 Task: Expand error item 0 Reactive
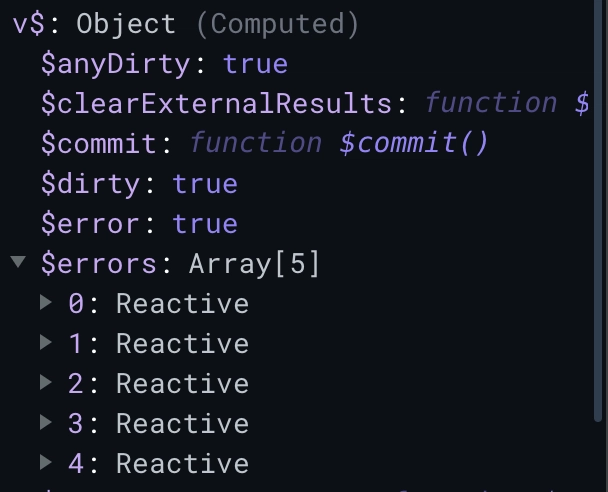(46, 302)
